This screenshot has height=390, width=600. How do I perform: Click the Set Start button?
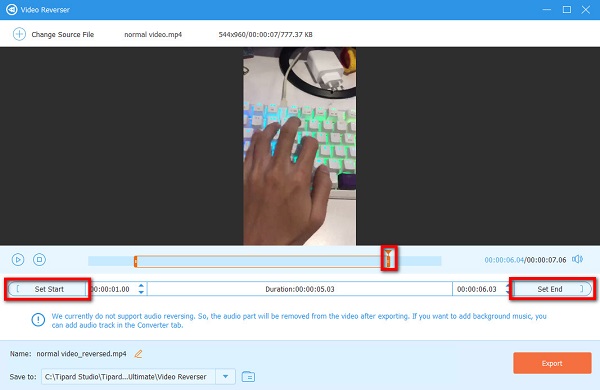(47, 289)
